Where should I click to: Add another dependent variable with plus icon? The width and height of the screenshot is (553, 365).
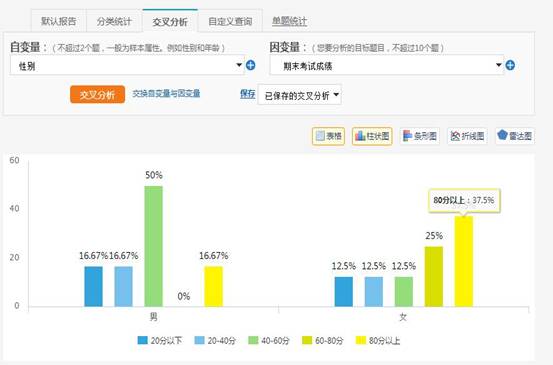(x=510, y=65)
